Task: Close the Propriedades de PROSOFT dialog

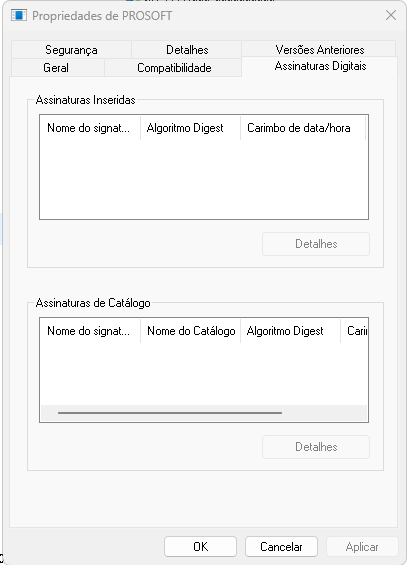Action: 391,15
